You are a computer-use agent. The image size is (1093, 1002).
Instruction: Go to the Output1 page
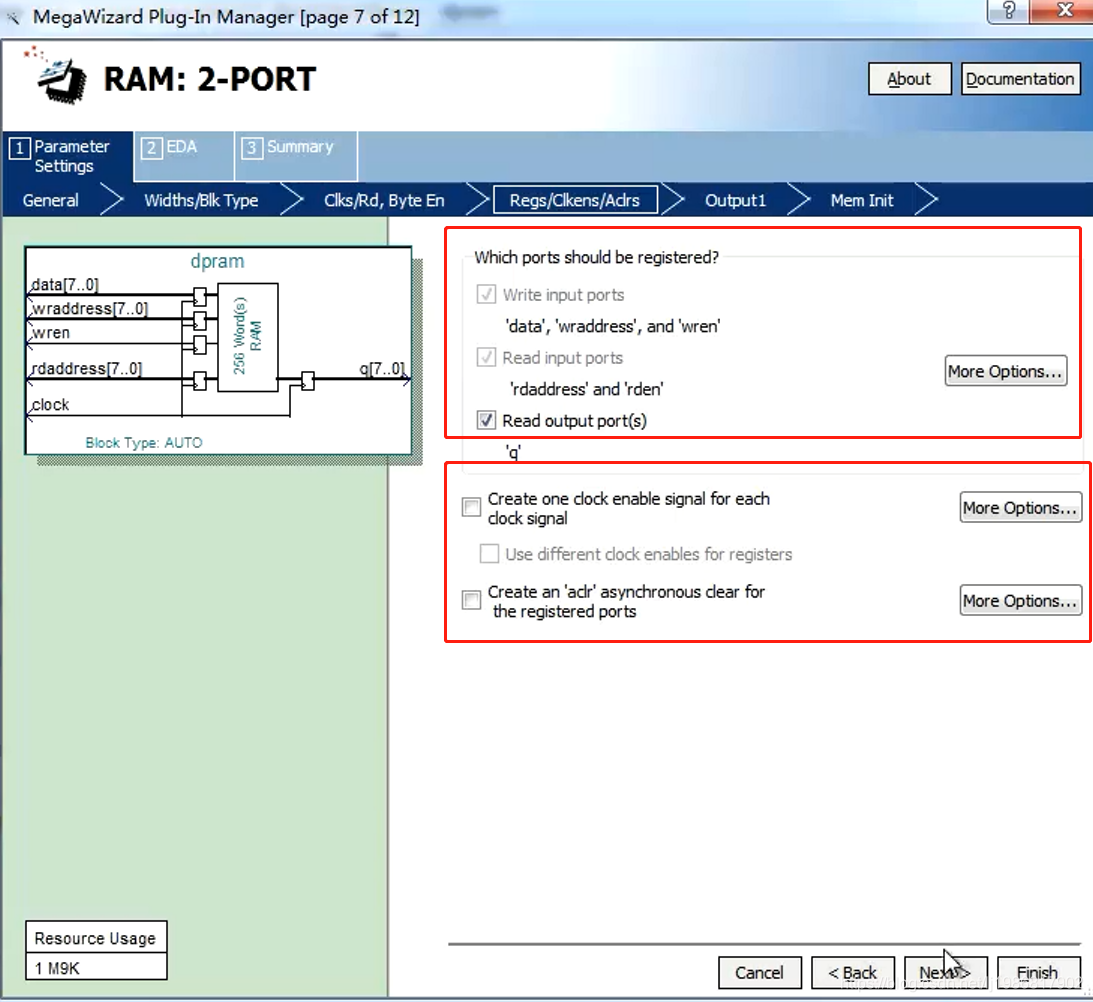coord(735,201)
